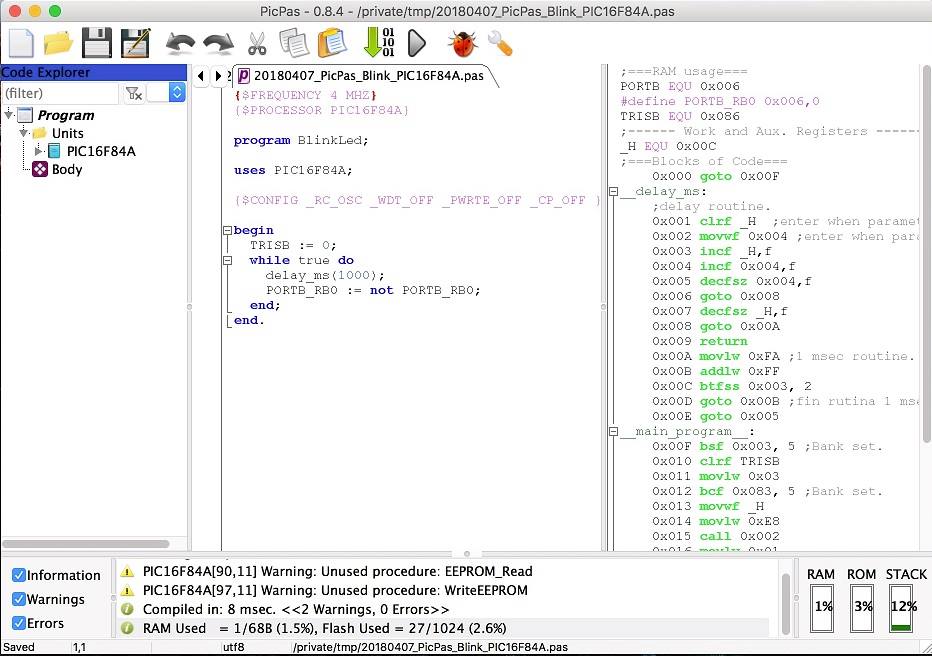Select the Units label in Code Explorer

point(67,133)
